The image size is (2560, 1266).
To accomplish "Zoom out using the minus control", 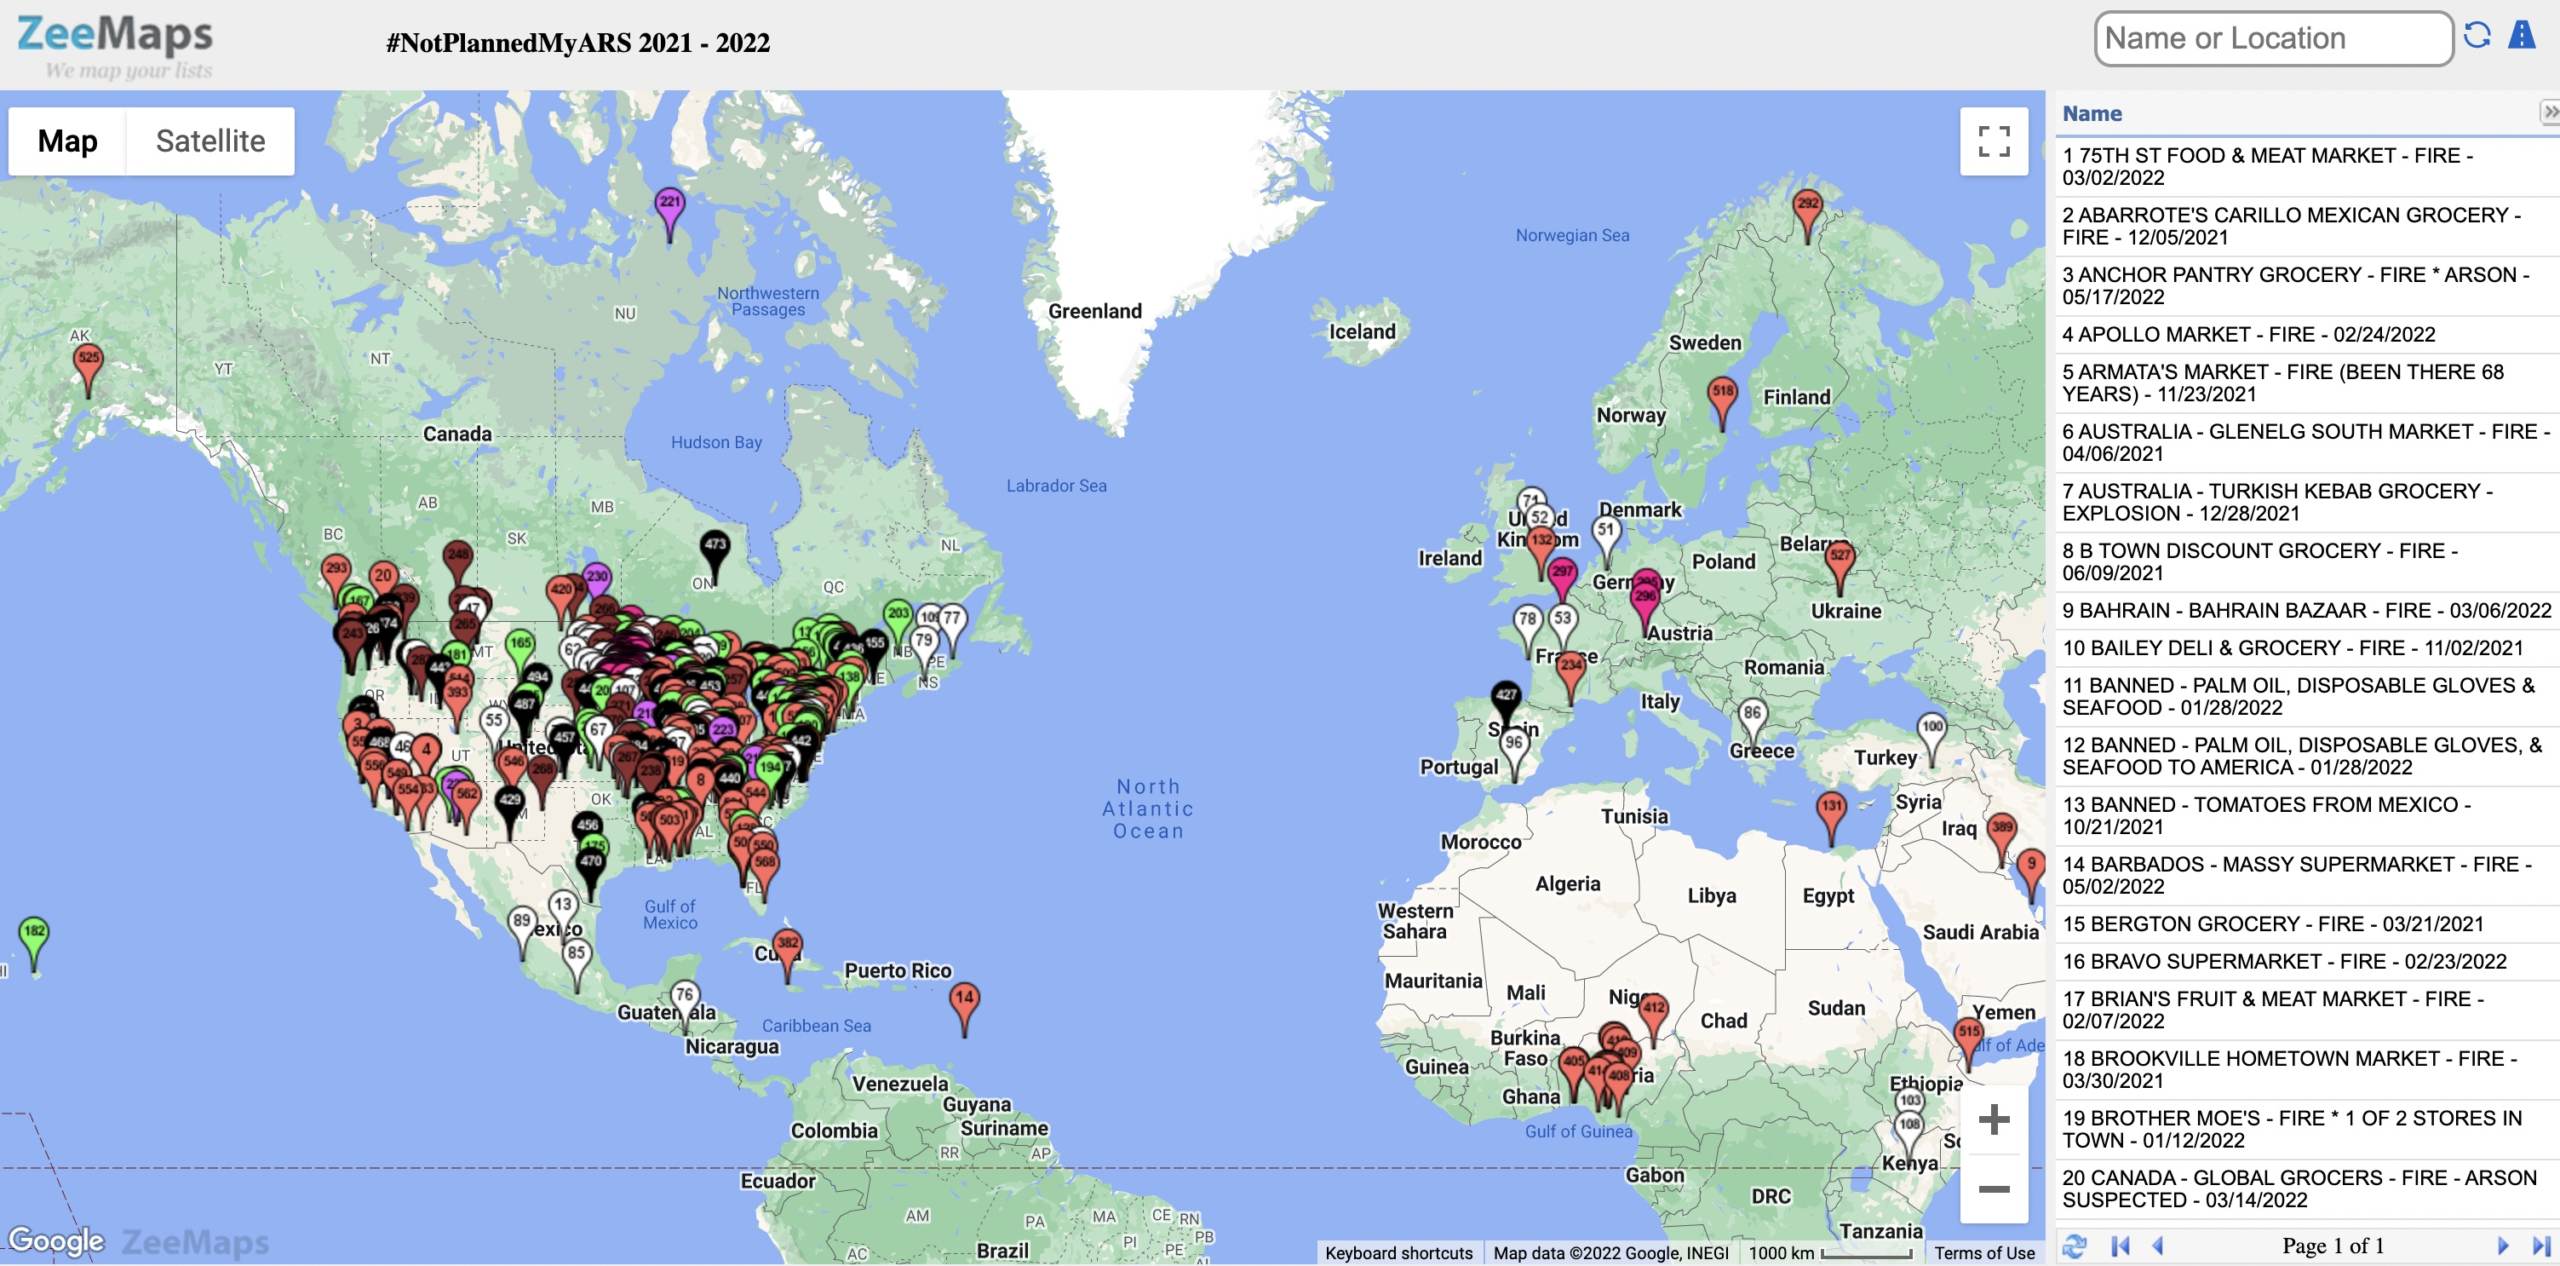I will point(1992,1190).
